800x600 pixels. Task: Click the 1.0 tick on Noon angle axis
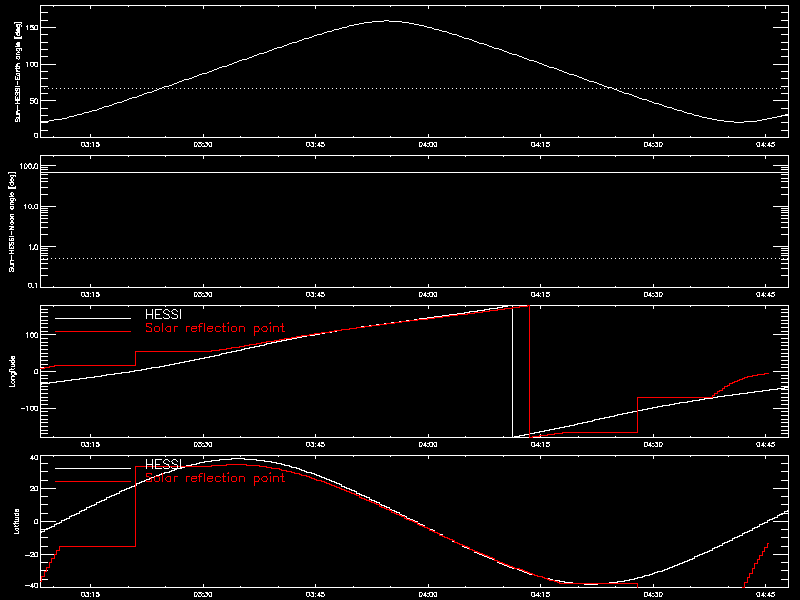[x=32, y=247]
